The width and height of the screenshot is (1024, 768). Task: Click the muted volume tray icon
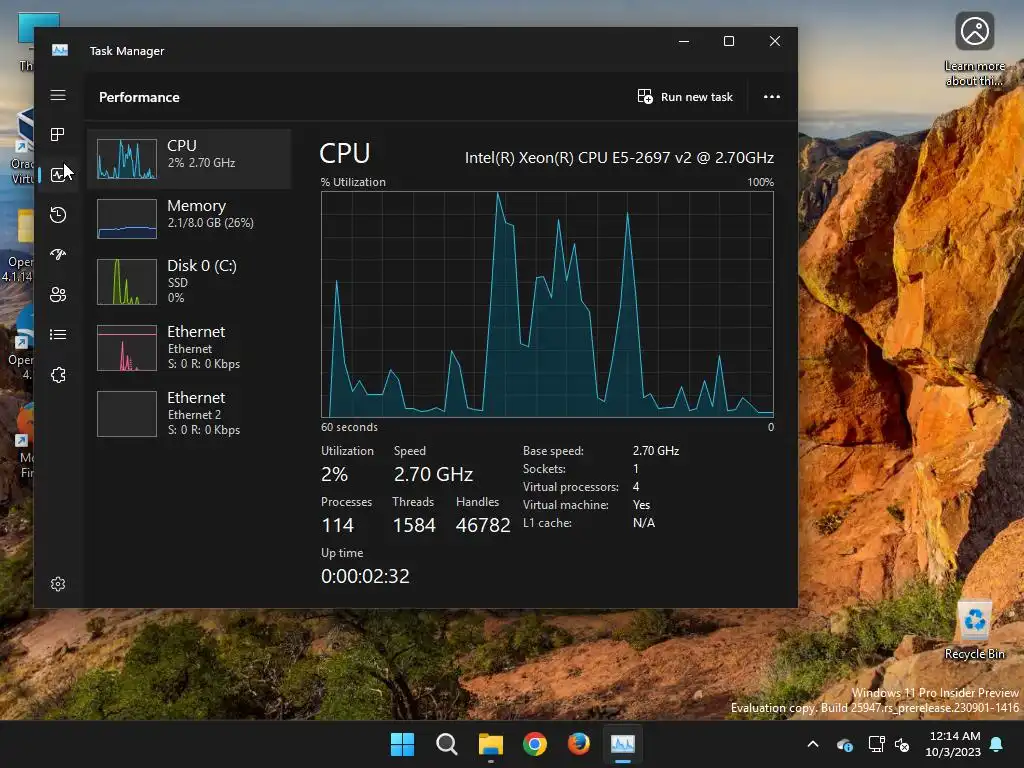(902, 744)
